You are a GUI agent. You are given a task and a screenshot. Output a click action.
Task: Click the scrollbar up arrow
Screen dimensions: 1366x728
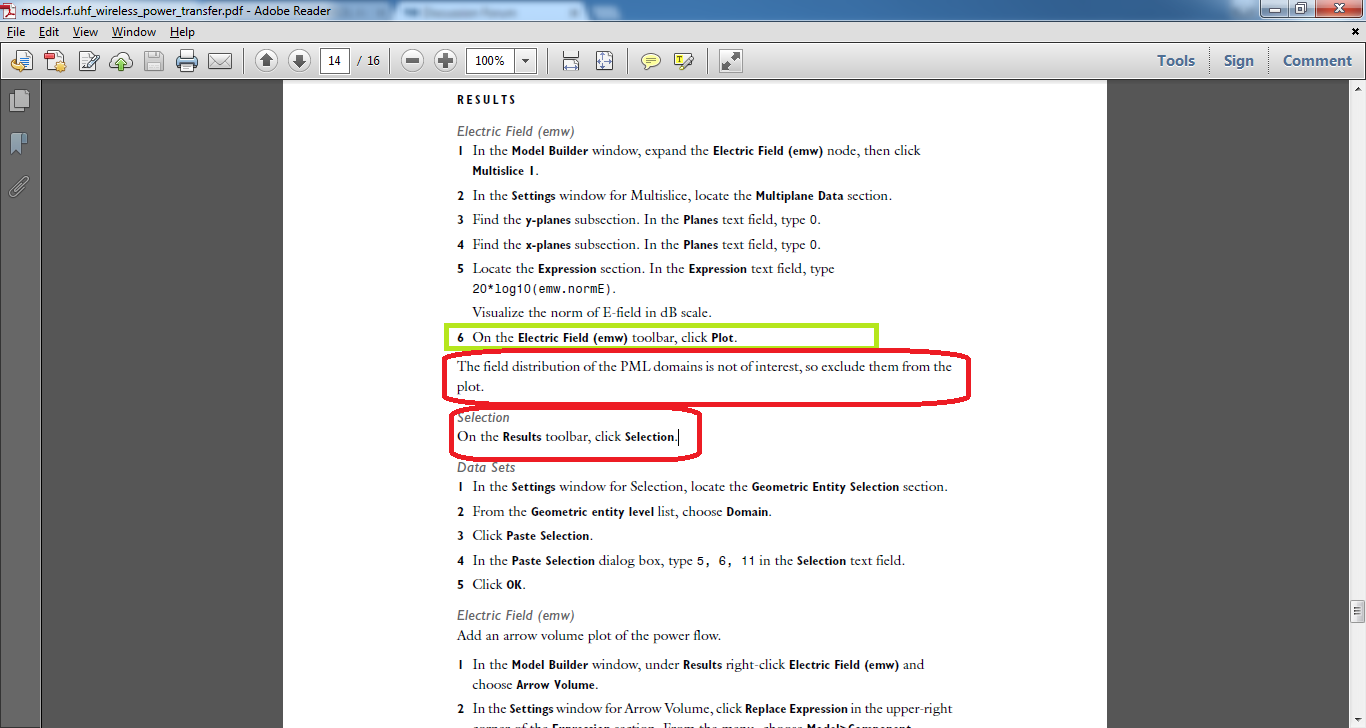pos(1357,89)
